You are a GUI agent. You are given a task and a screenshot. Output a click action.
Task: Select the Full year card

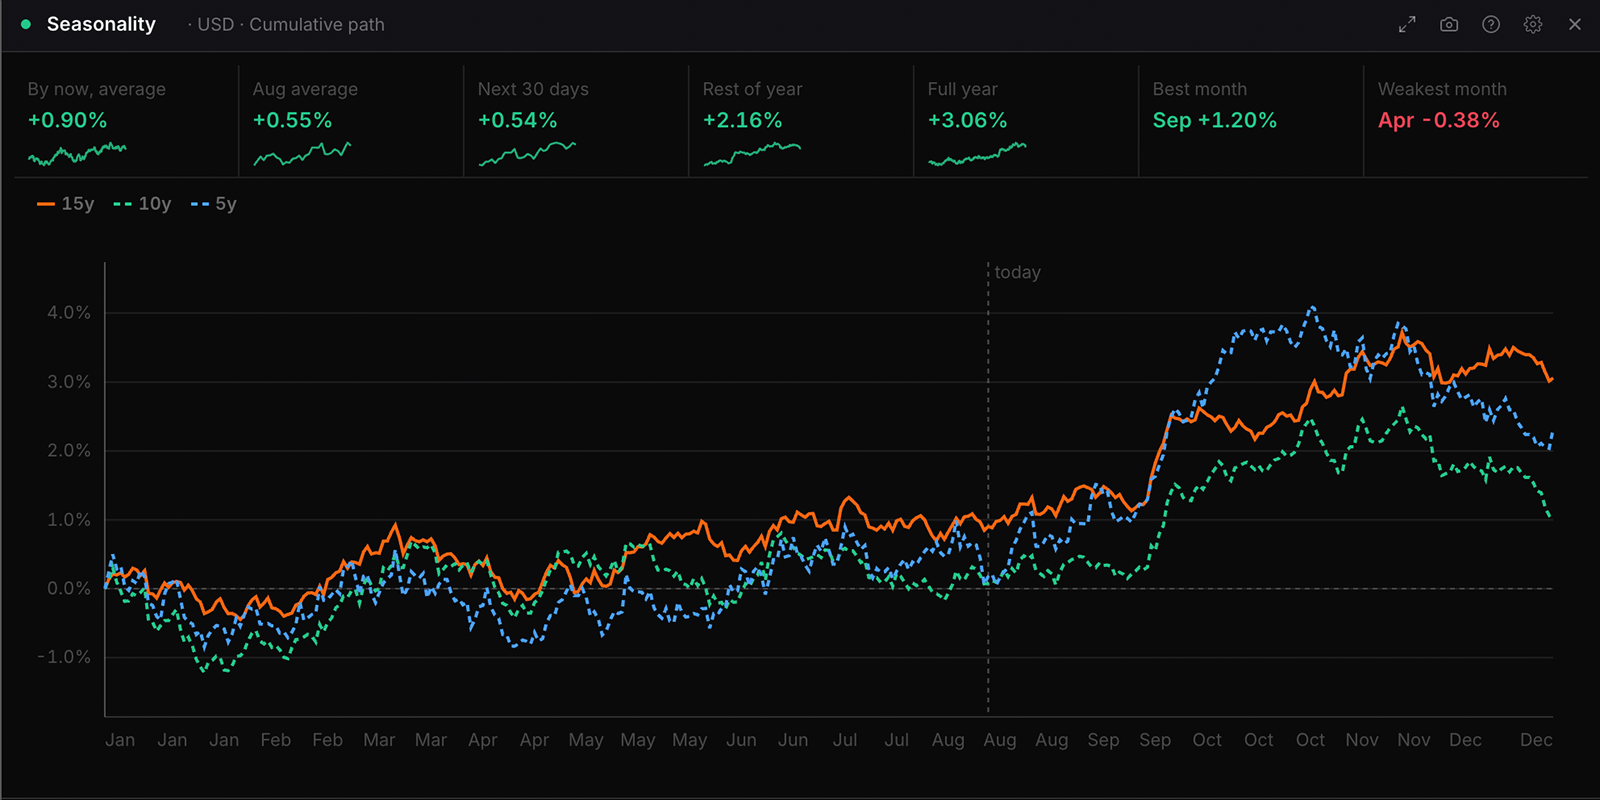point(1026,121)
